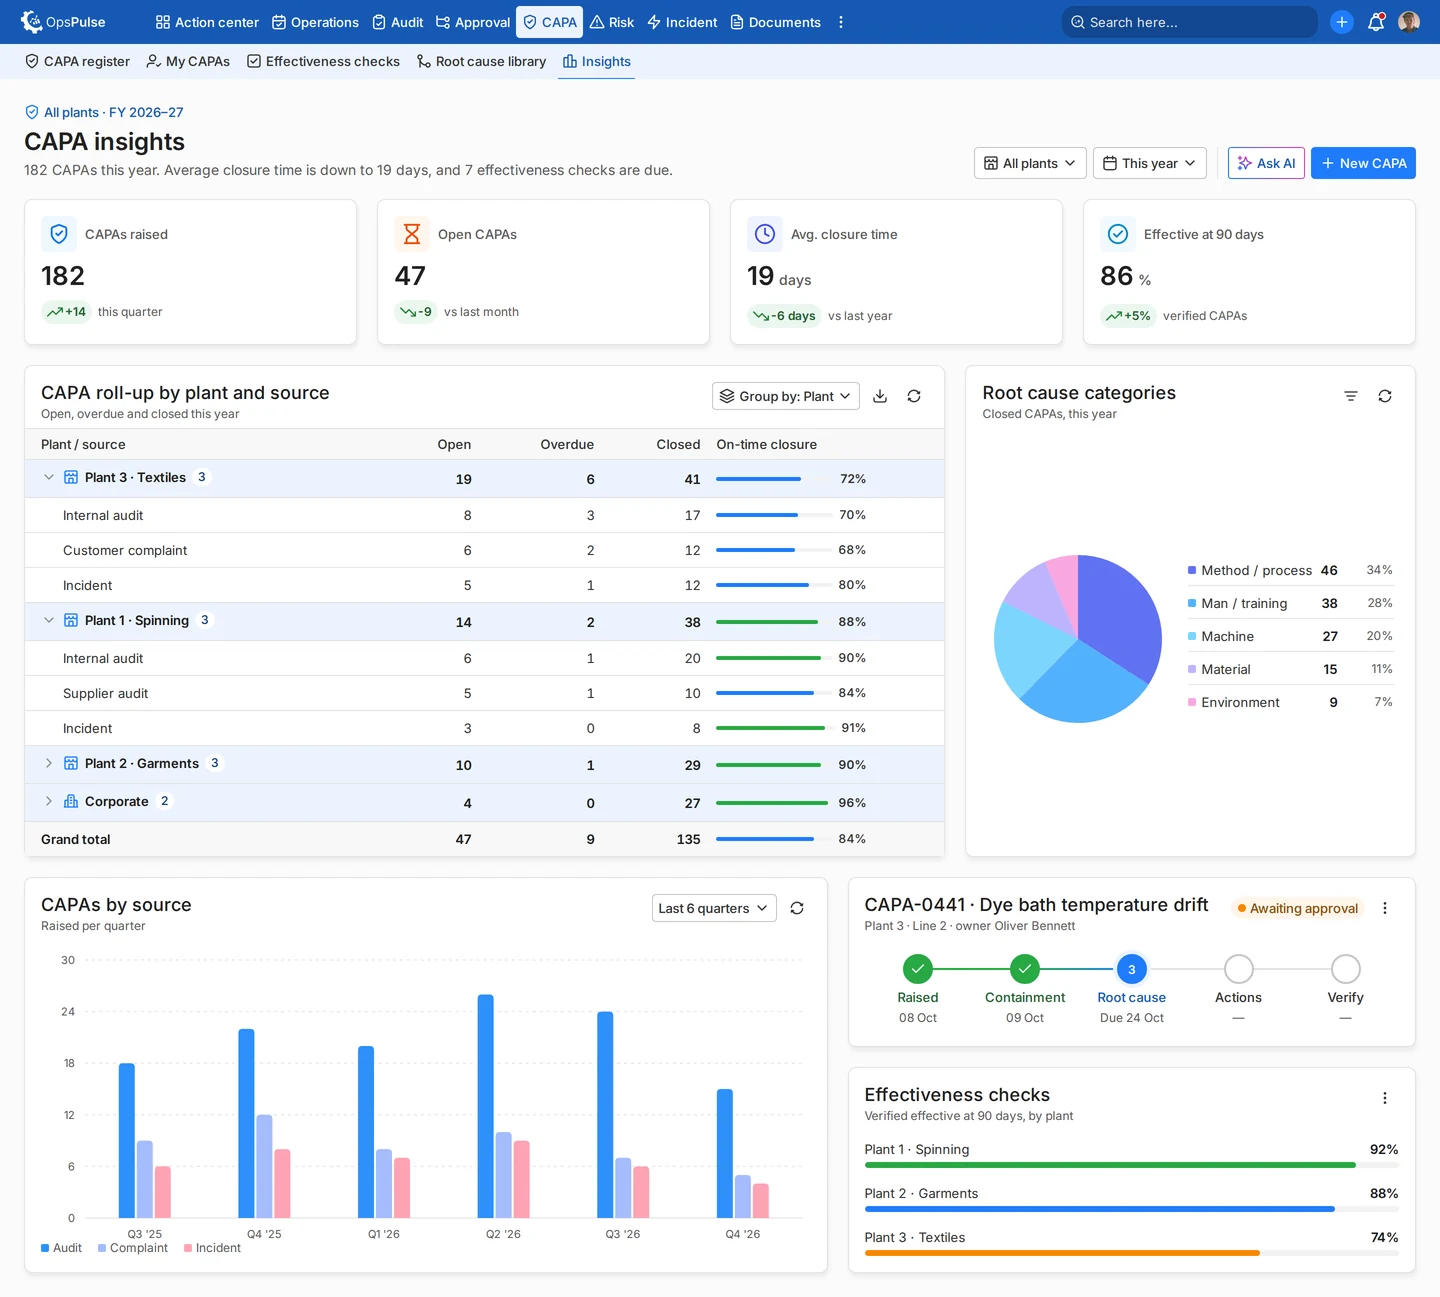Collapse the Plant 1 · Spinning group
The image size is (1440, 1297).
49,621
